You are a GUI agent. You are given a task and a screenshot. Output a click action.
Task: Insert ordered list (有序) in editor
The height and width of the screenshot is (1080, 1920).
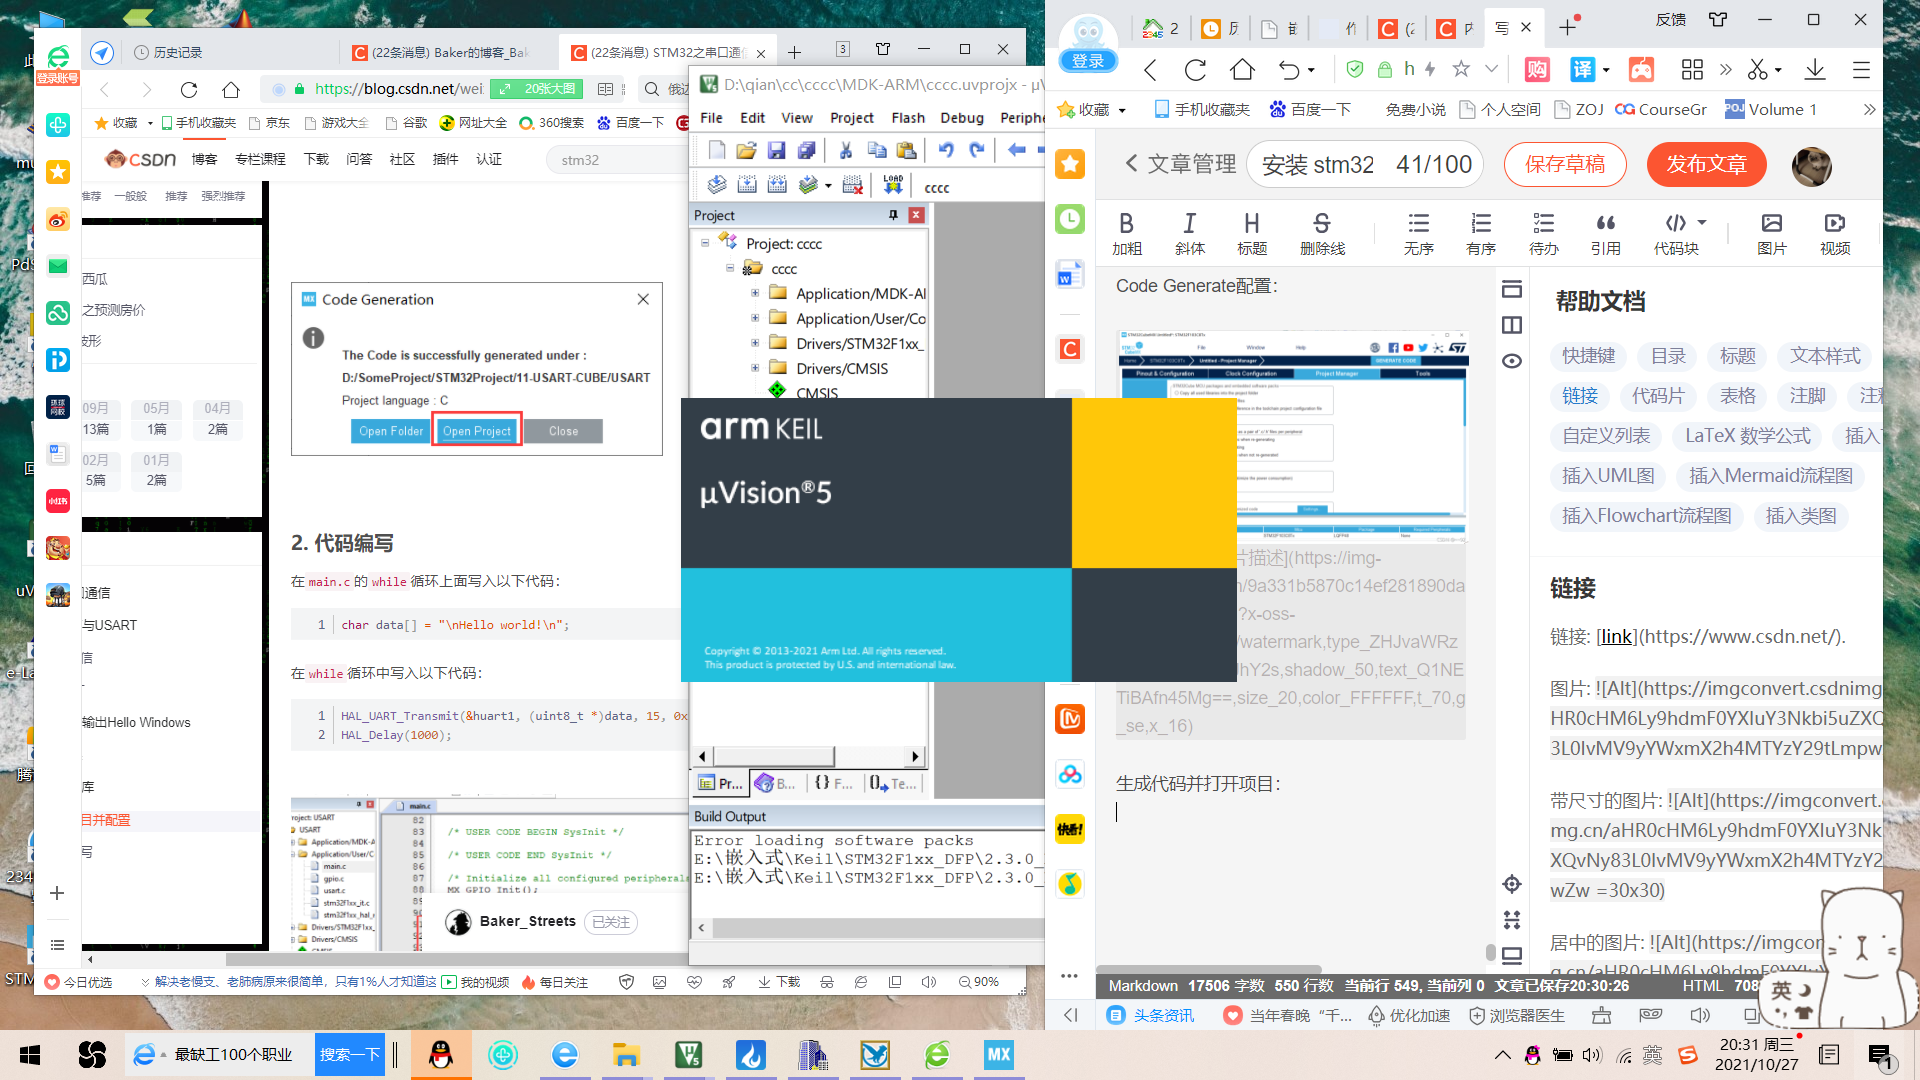pos(1481,234)
